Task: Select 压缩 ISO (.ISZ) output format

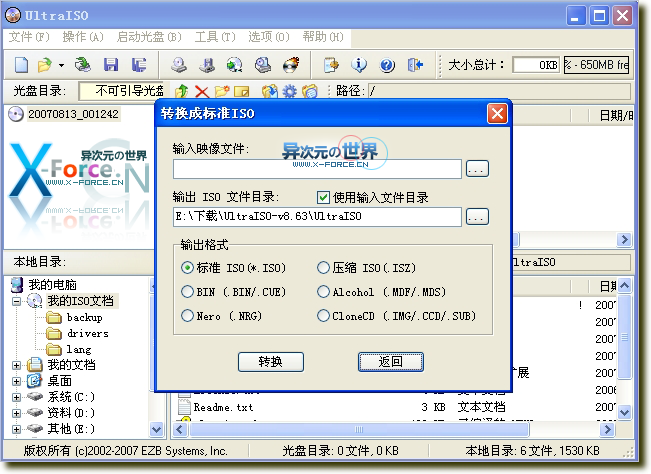Action: tap(323, 268)
